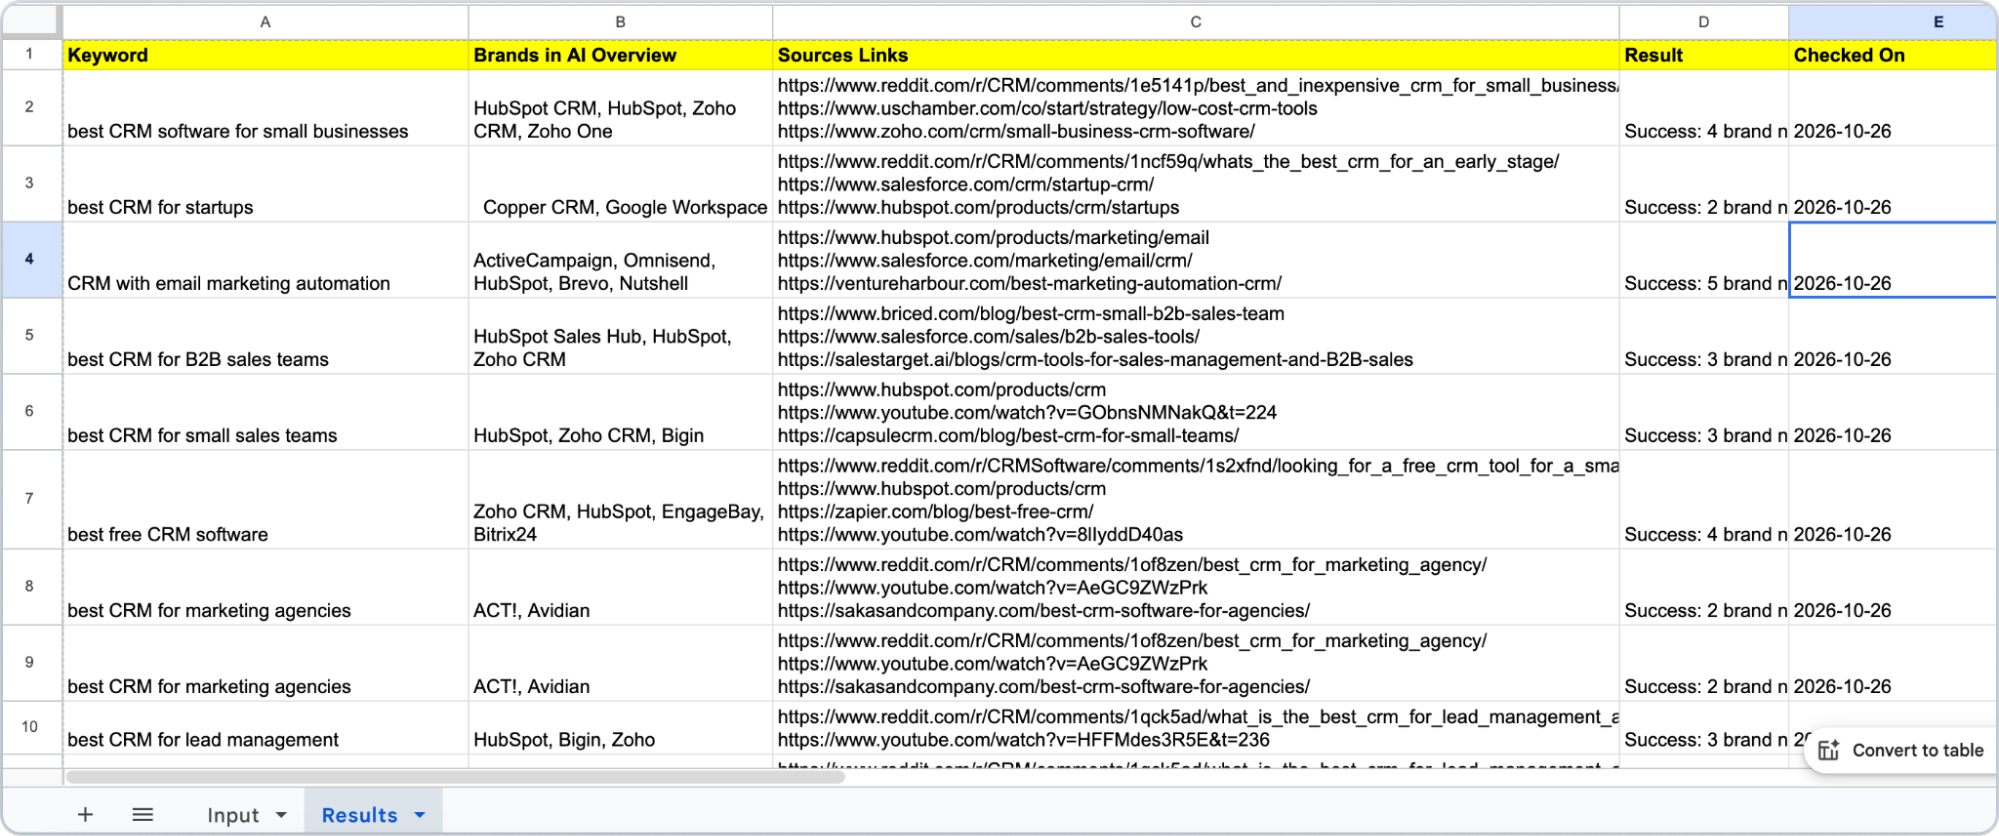Open the all sheets list icon
The image size is (1999, 836).
(143, 815)
